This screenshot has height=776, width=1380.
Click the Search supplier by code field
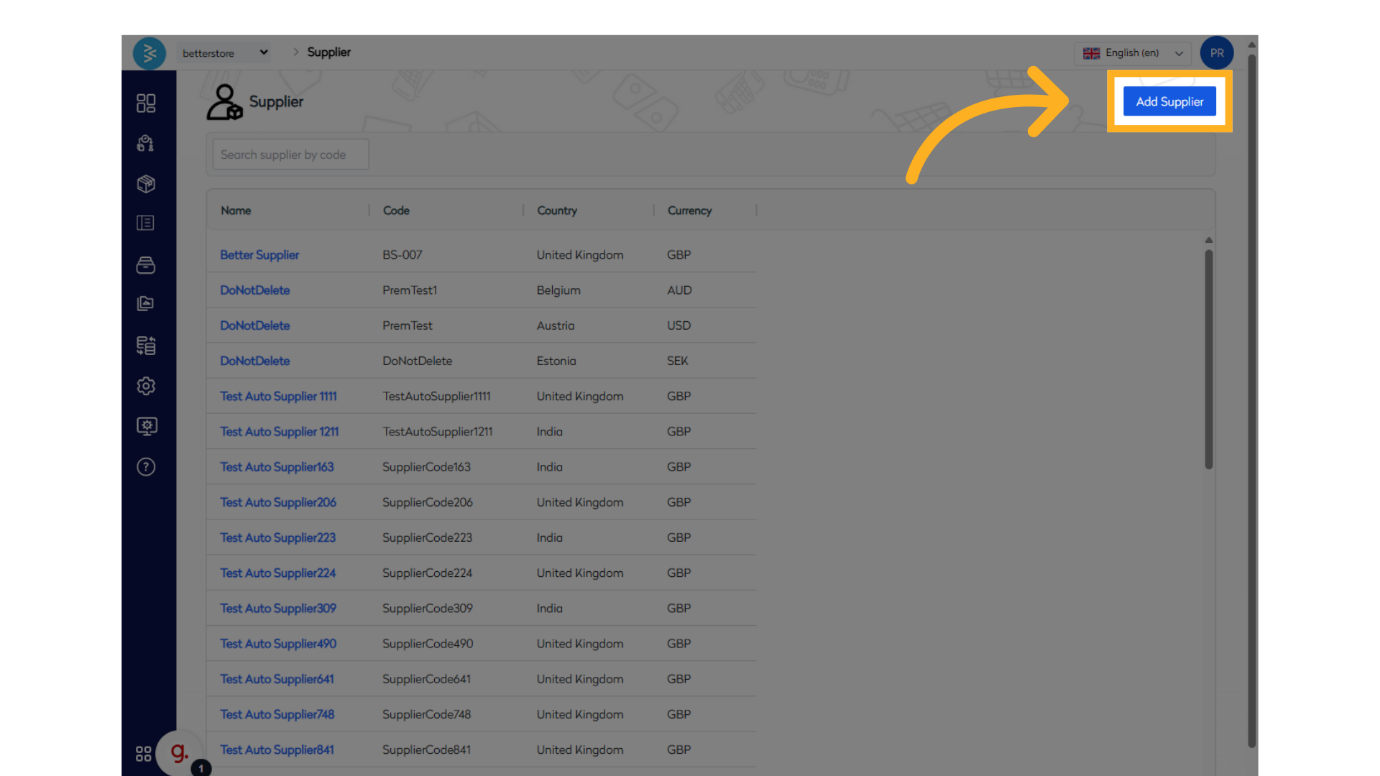point(290,155)
